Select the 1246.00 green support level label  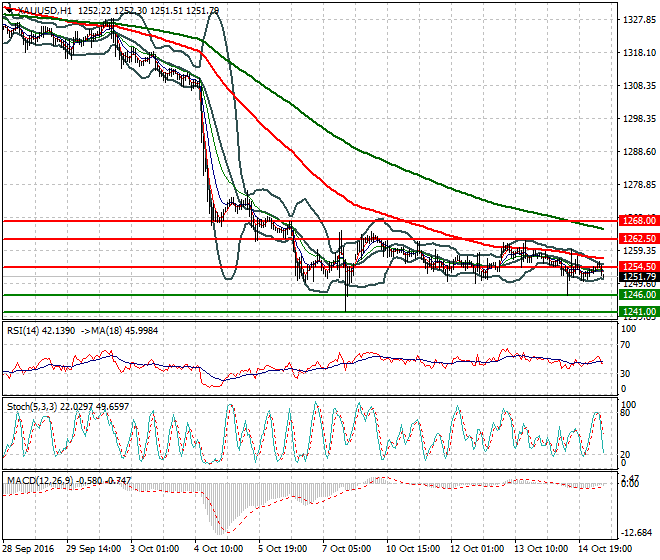click(x=639, y=295)
